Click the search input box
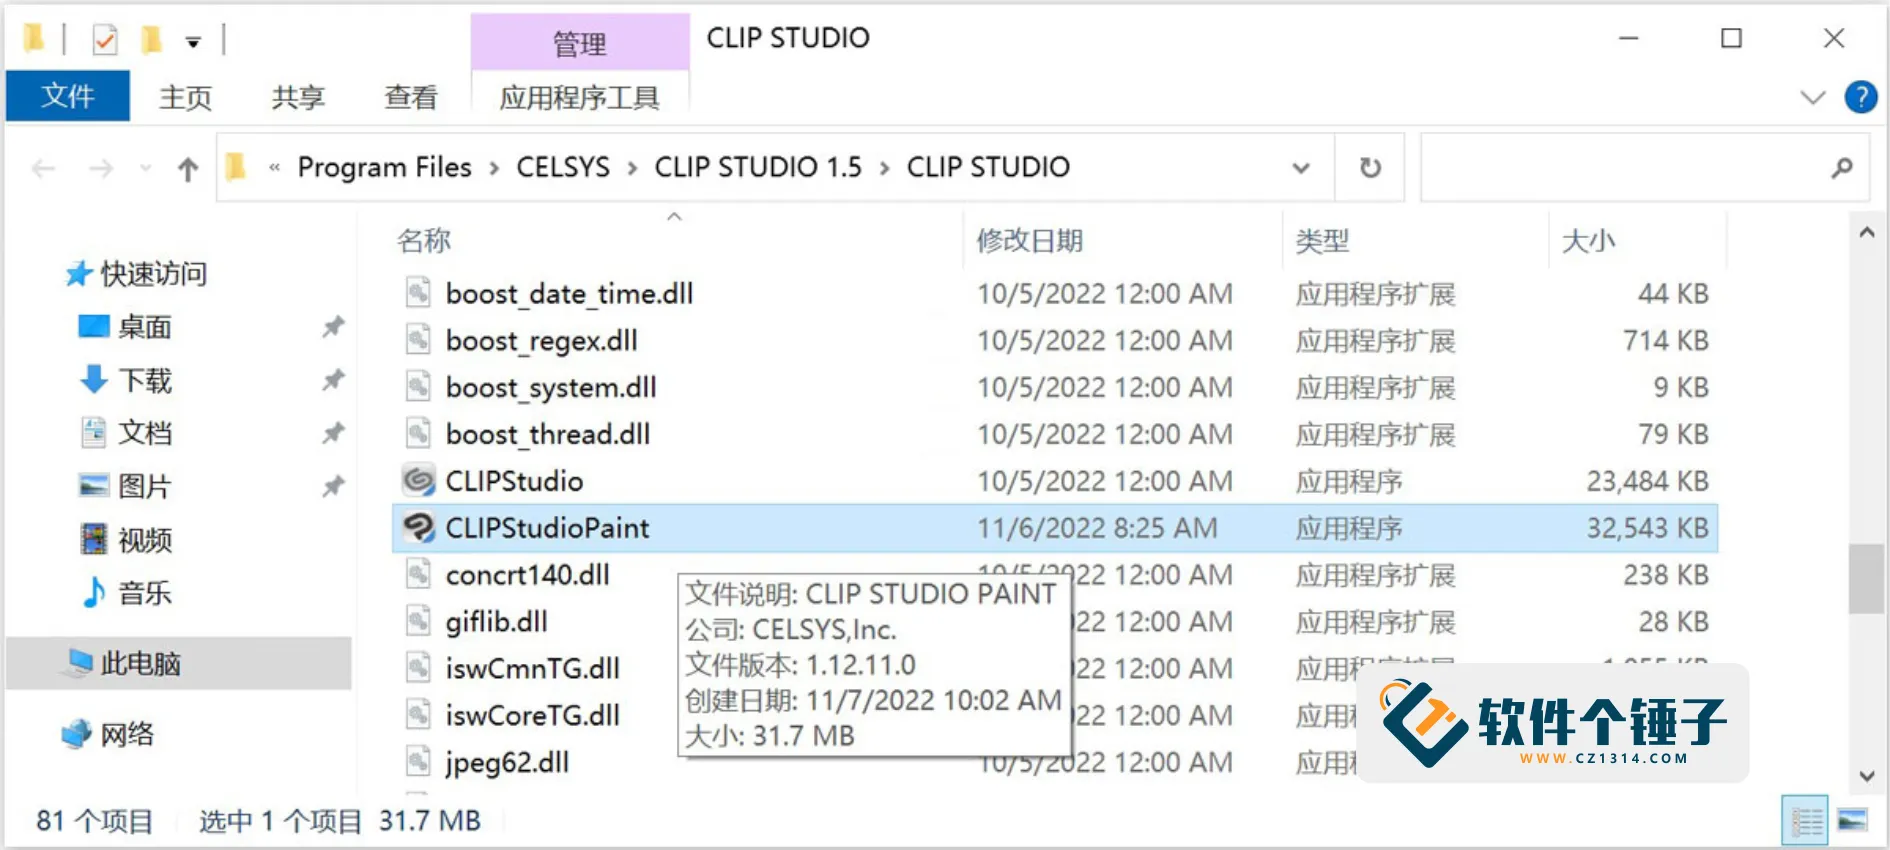The image size is (1890, 850). (1645, 168)
